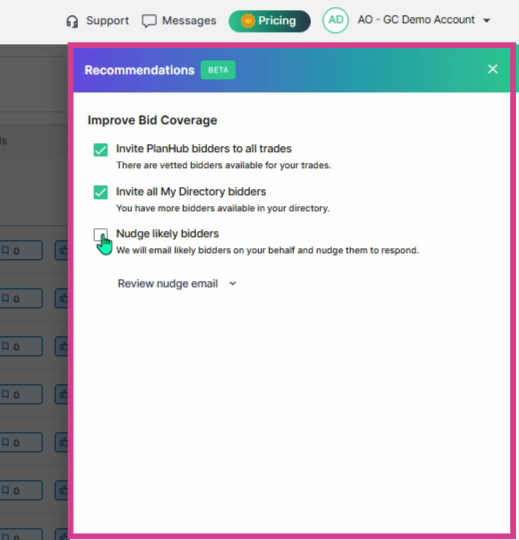Click the crown icon on Pricing
519x540 pixels.
(x=248, y=21)
